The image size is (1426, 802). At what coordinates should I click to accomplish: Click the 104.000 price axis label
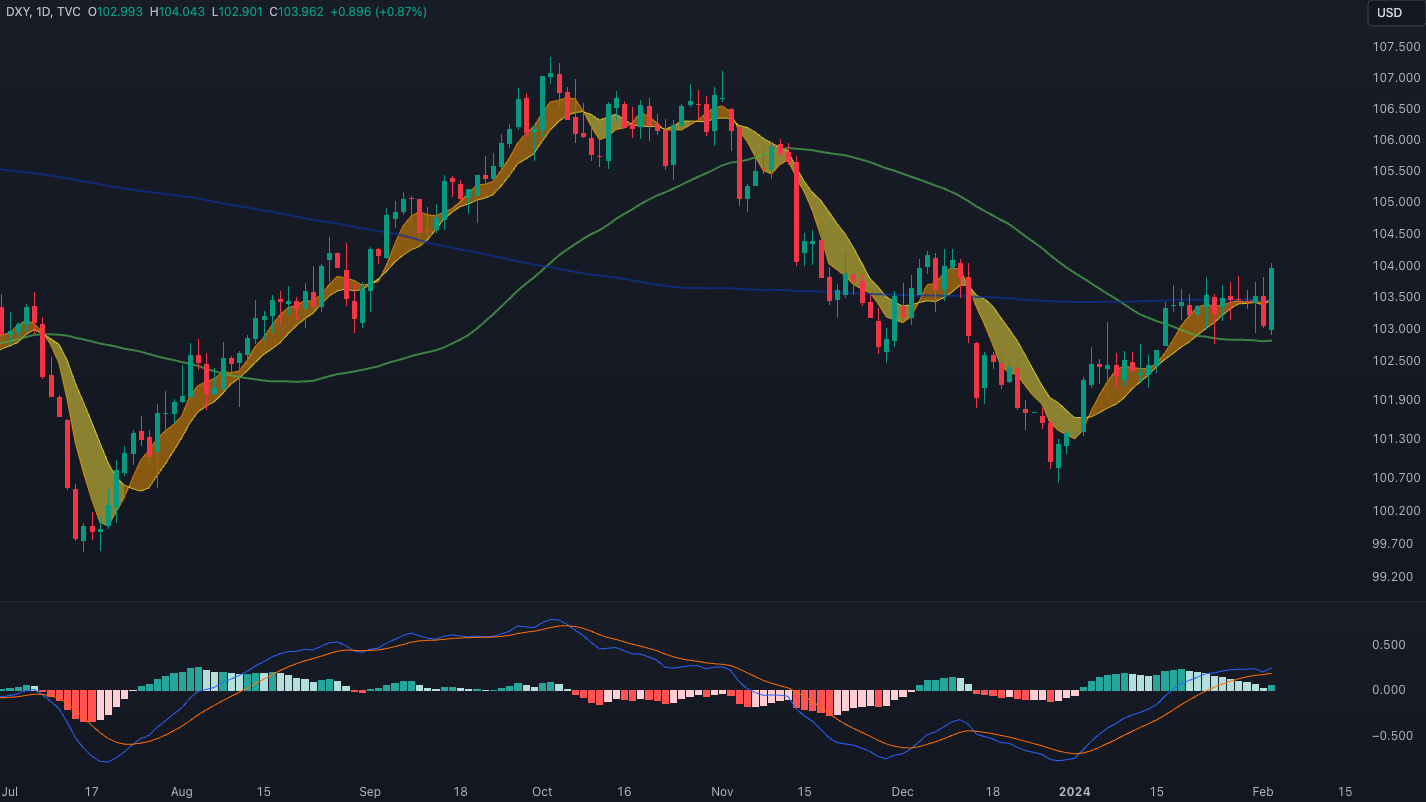[1396, 265]
